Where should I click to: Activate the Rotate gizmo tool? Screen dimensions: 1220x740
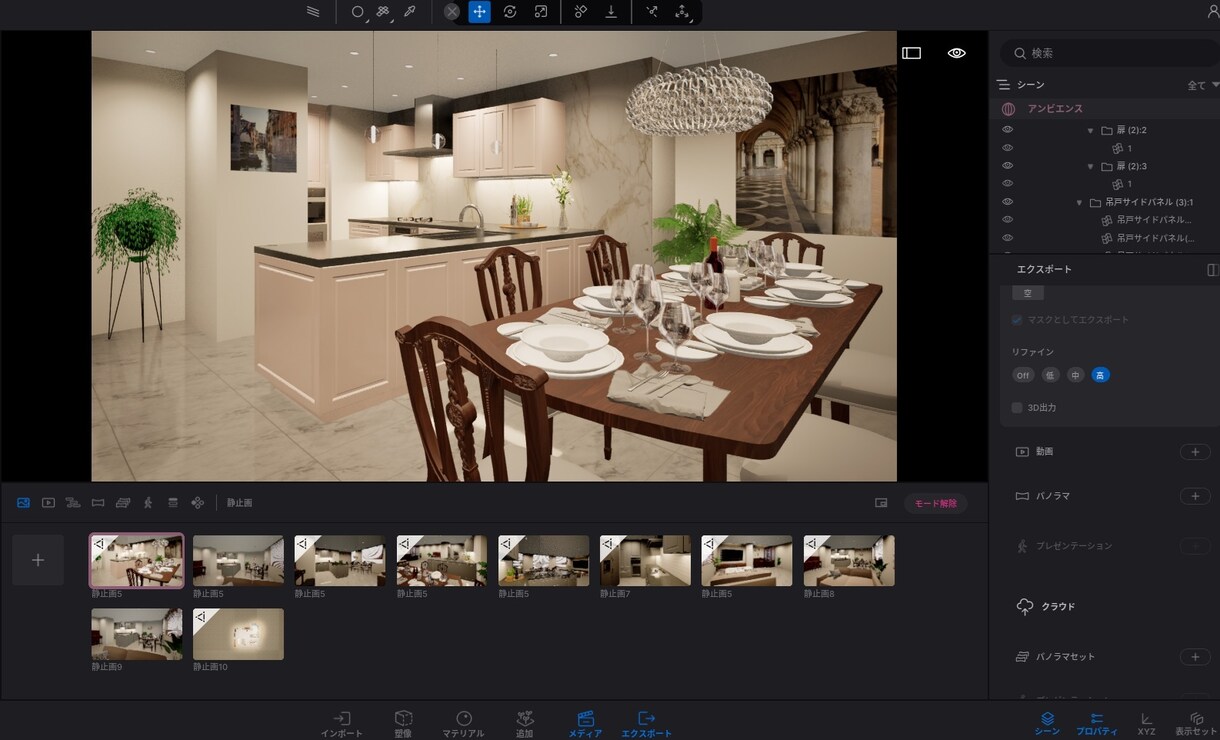pos(510,12)
